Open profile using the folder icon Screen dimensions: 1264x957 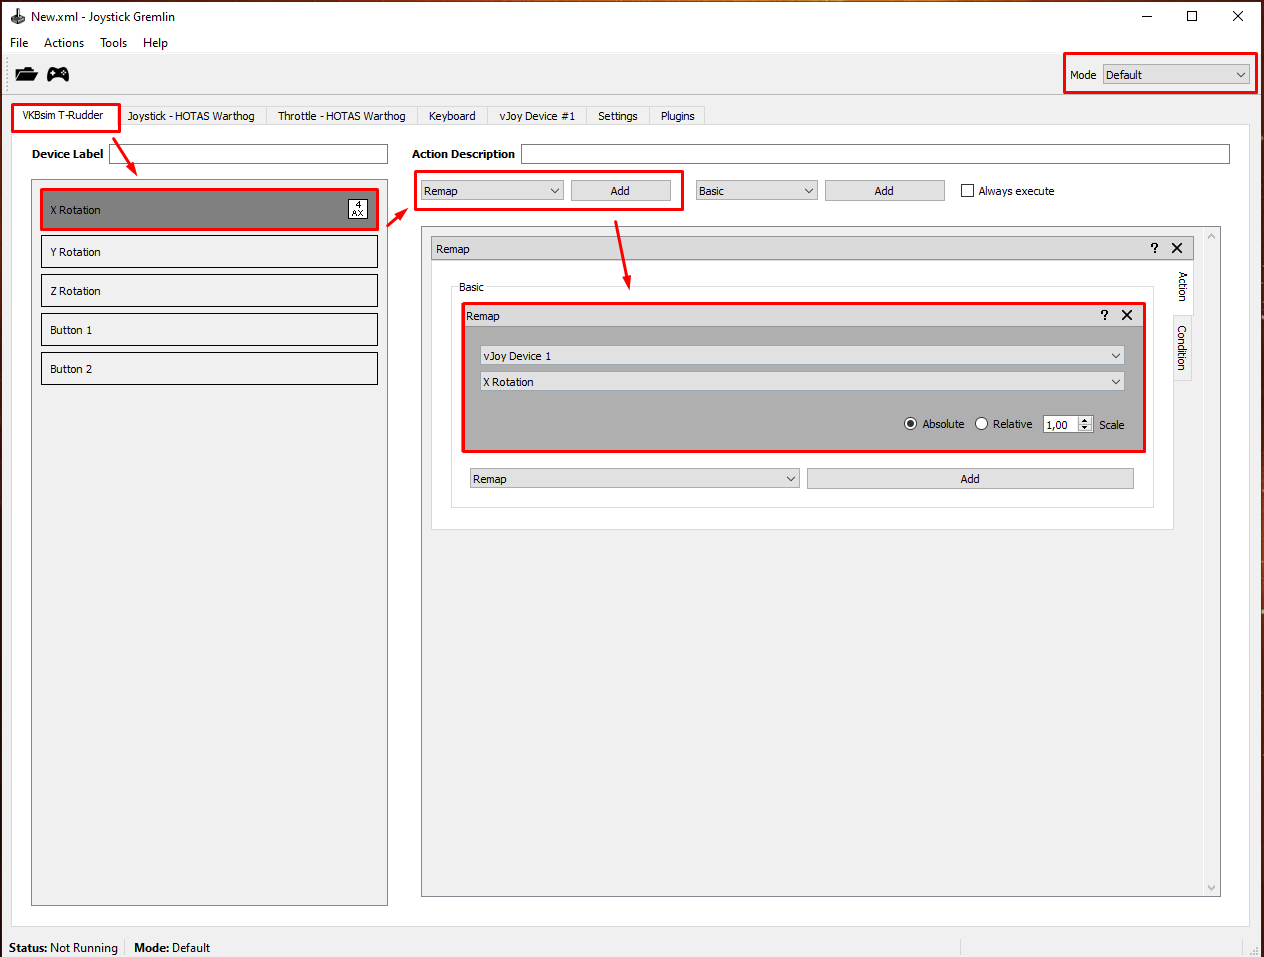point(26,74)
